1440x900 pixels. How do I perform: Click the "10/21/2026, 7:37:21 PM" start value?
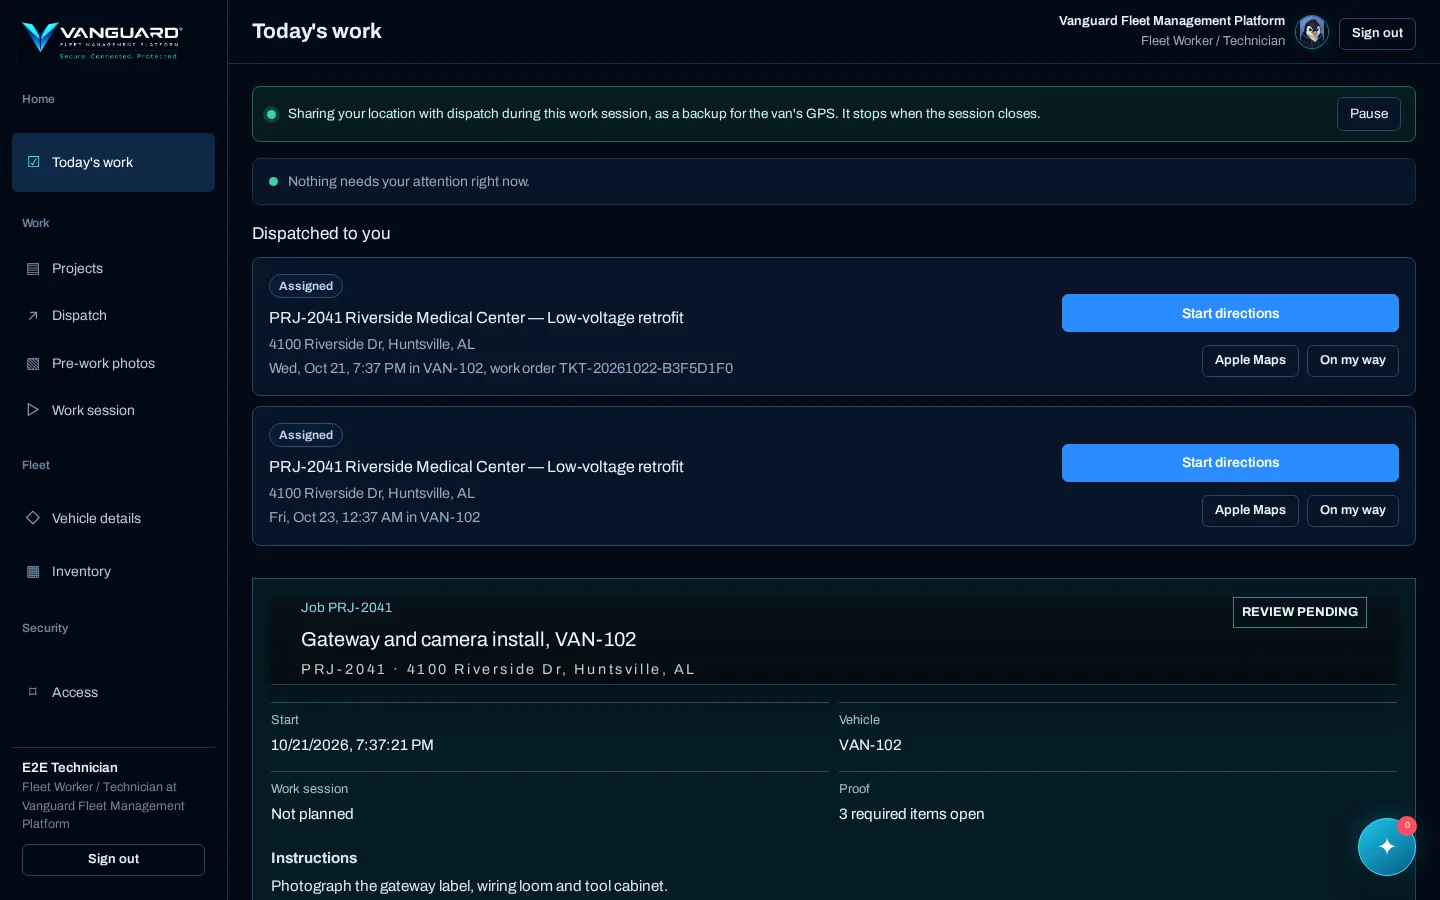352,745
